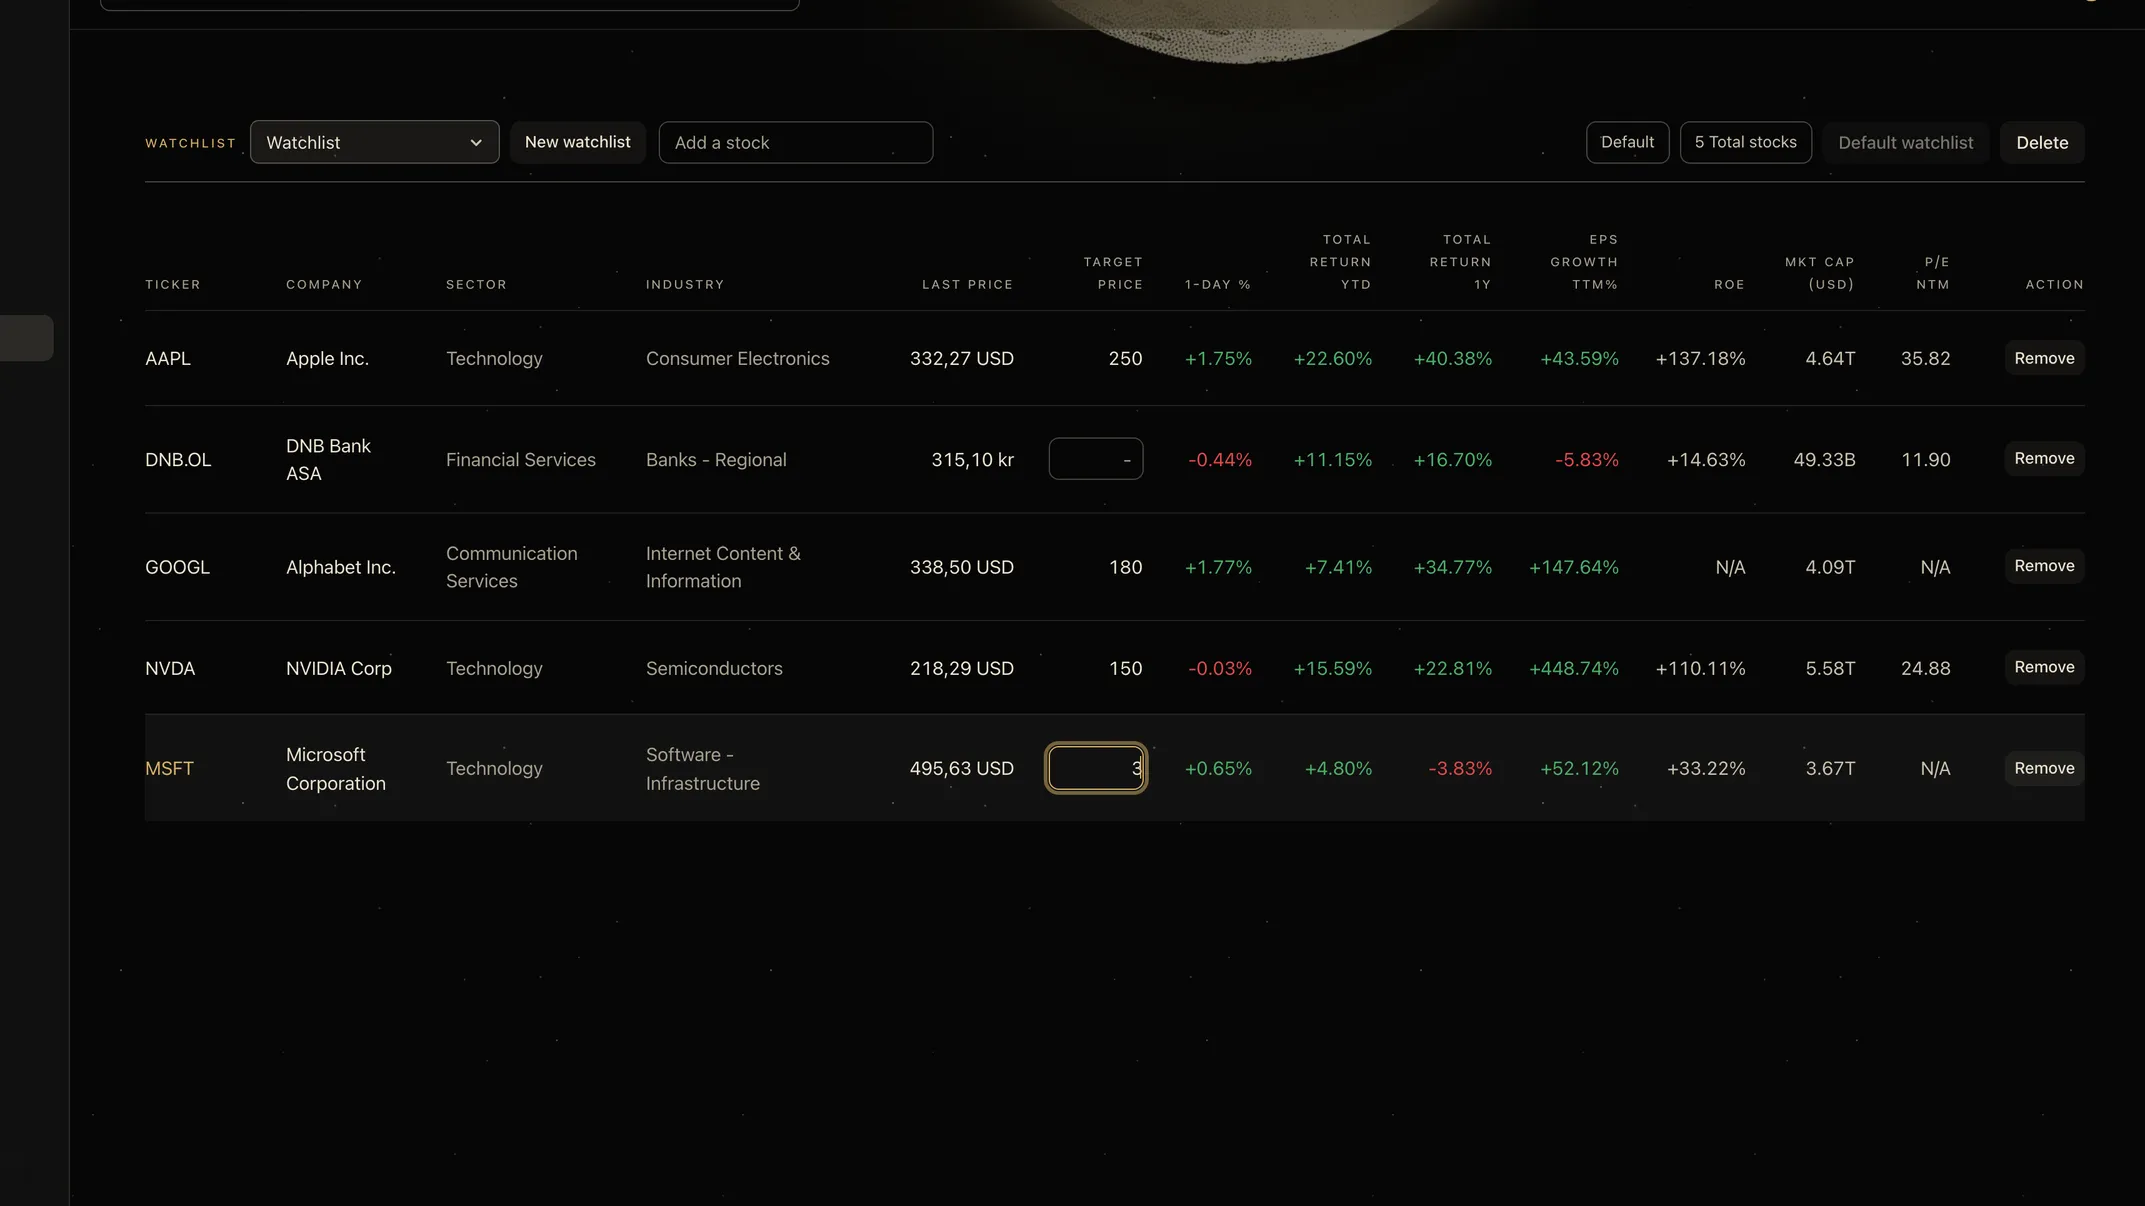Sort by the 1-Day % column header

[x=1218, y=285]
